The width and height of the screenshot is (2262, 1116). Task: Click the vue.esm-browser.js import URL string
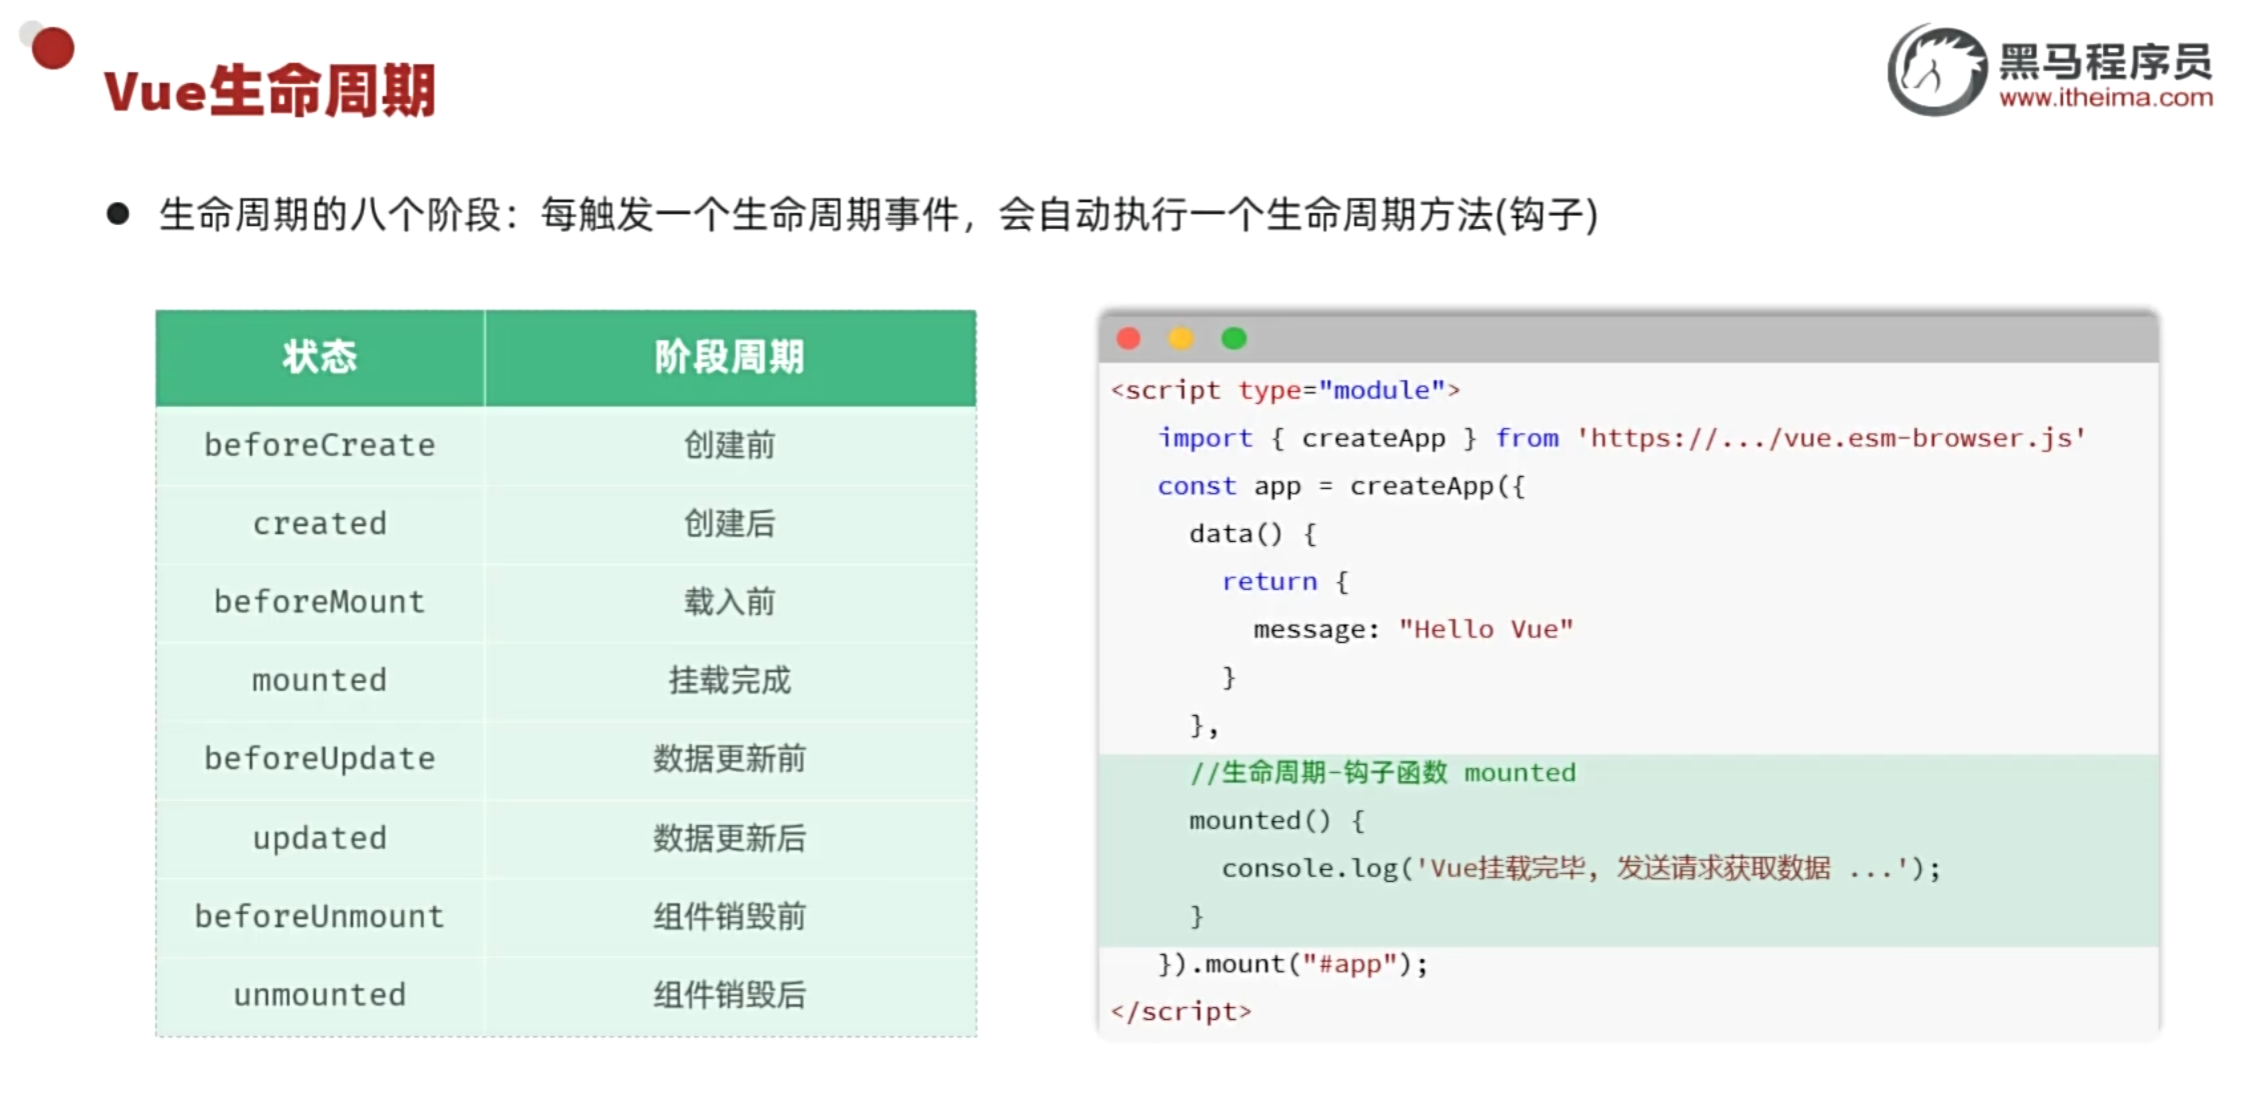[x=1832, y=438]
